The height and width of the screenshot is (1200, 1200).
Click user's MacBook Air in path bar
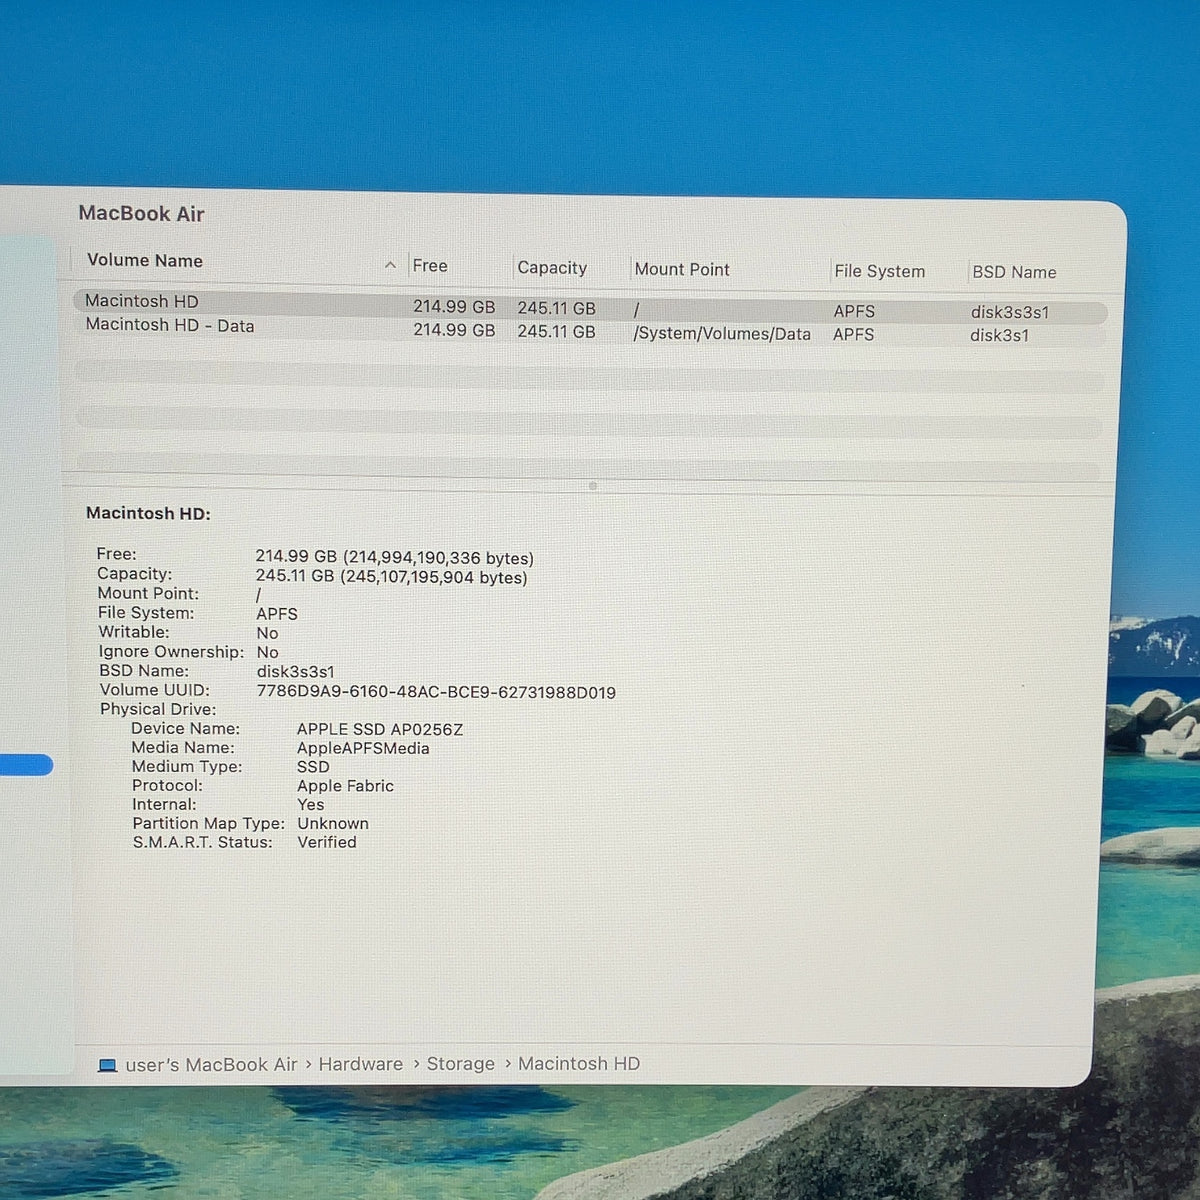pos(211,1065)
